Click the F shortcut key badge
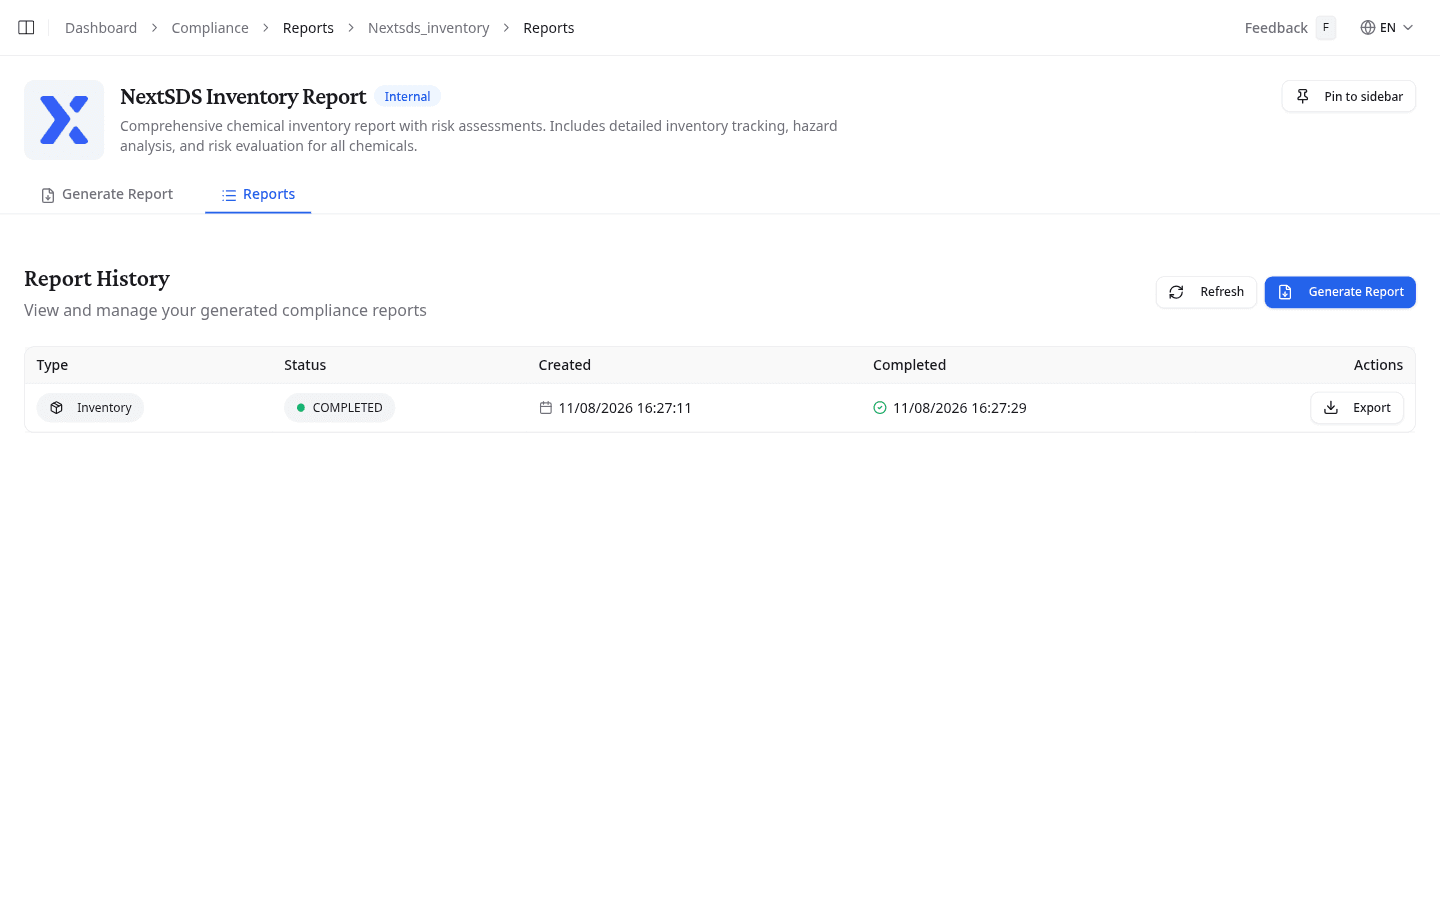This screenshot has height=900, width=1440. coord(1326,28)
